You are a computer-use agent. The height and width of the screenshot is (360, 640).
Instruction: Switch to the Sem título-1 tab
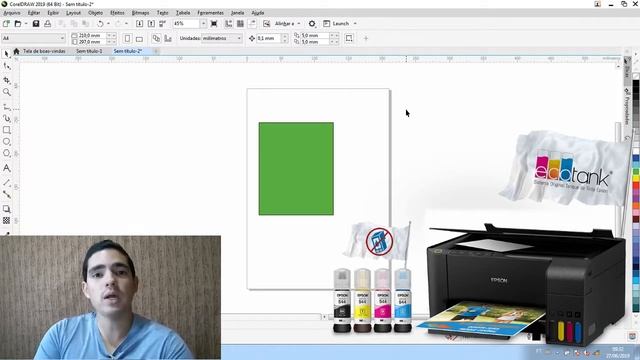tap(89, 51)
